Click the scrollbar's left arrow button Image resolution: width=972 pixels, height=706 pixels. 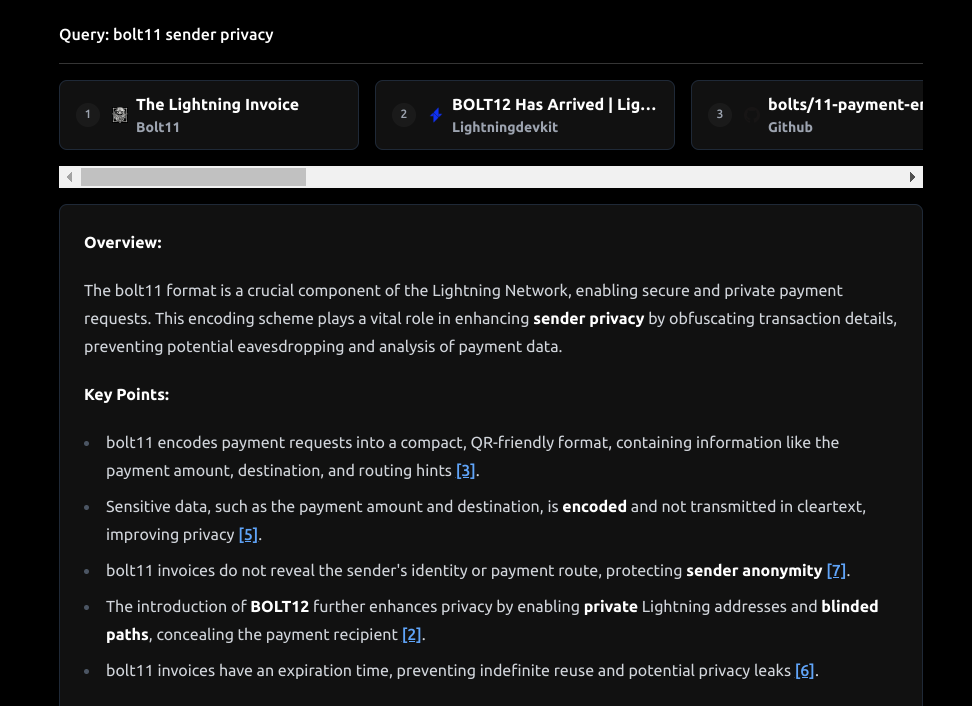pos(69,177)
